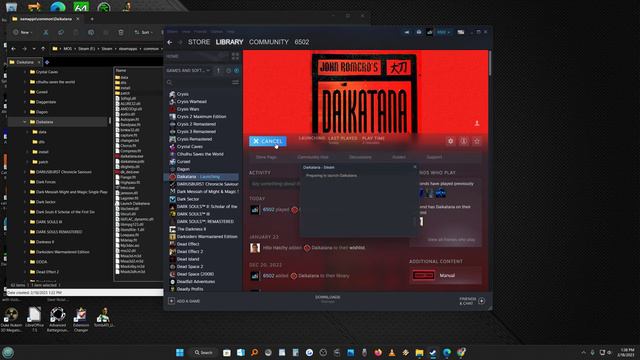
Task: Select The Darkness II in library
Action: pyautogui.click(x=191, y=229)
